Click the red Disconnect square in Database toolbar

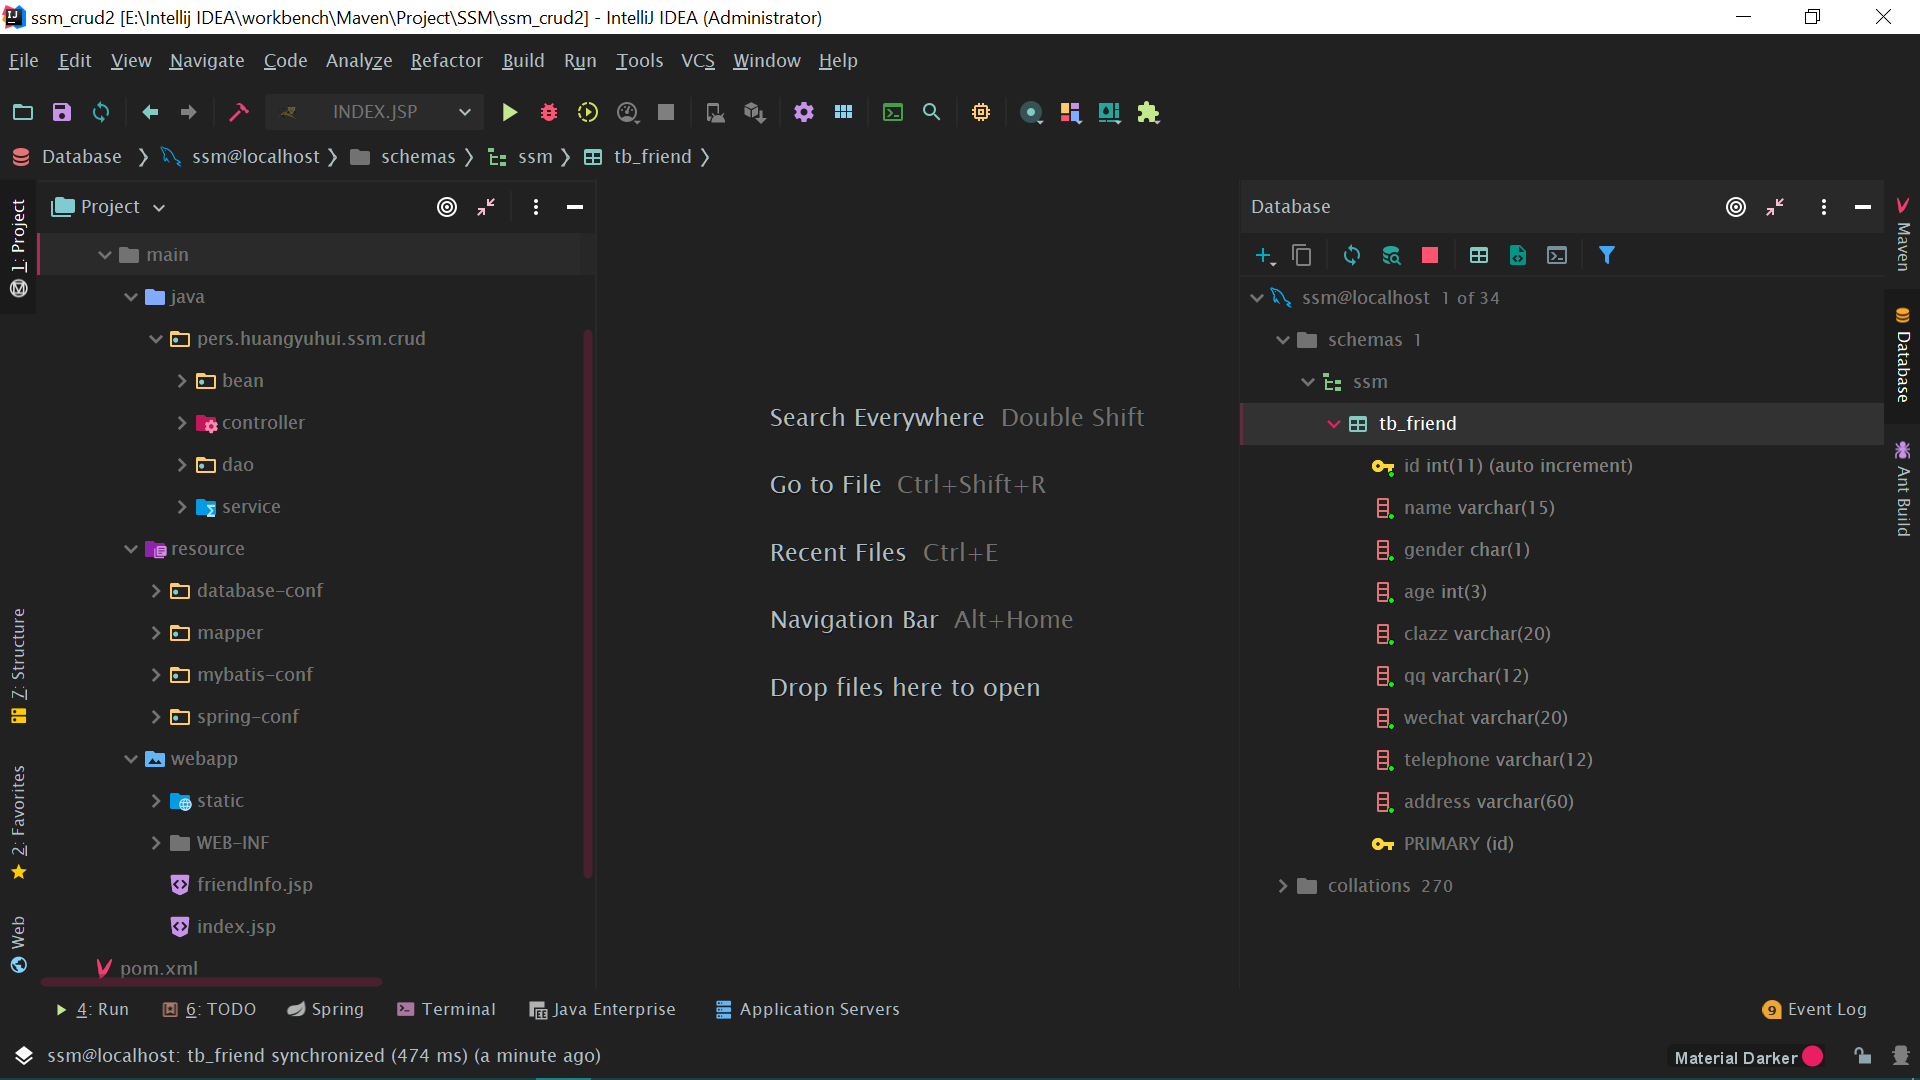[x=1430, y=255]
